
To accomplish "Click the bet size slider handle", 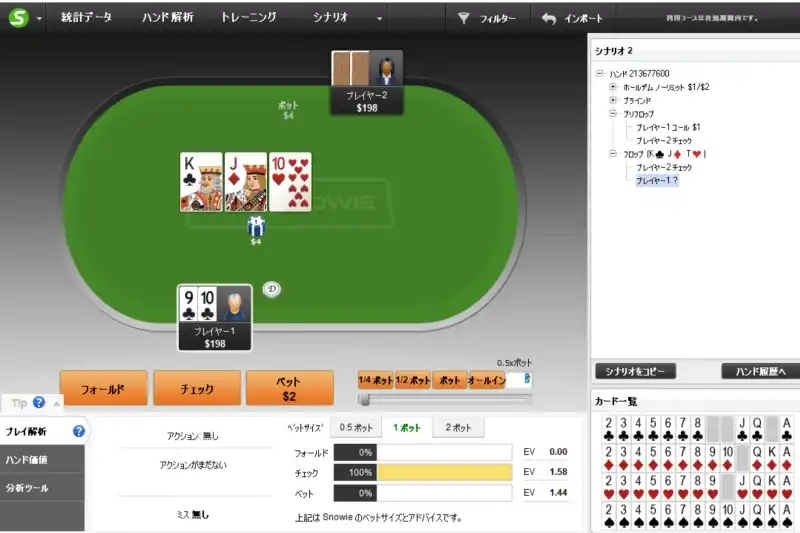I will 364,400.
